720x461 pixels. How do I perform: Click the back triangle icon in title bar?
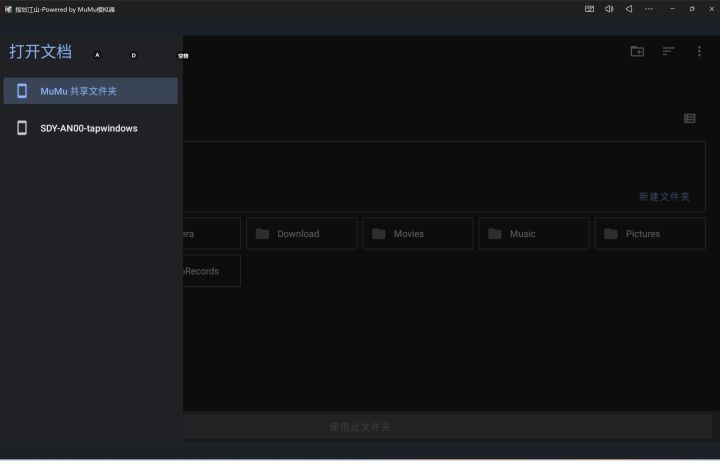[629, 9]
